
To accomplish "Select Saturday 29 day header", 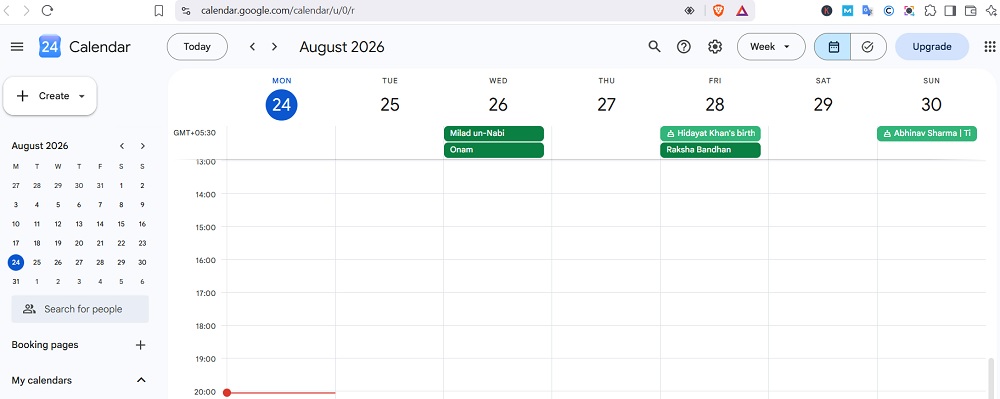I will click(823, 104).
